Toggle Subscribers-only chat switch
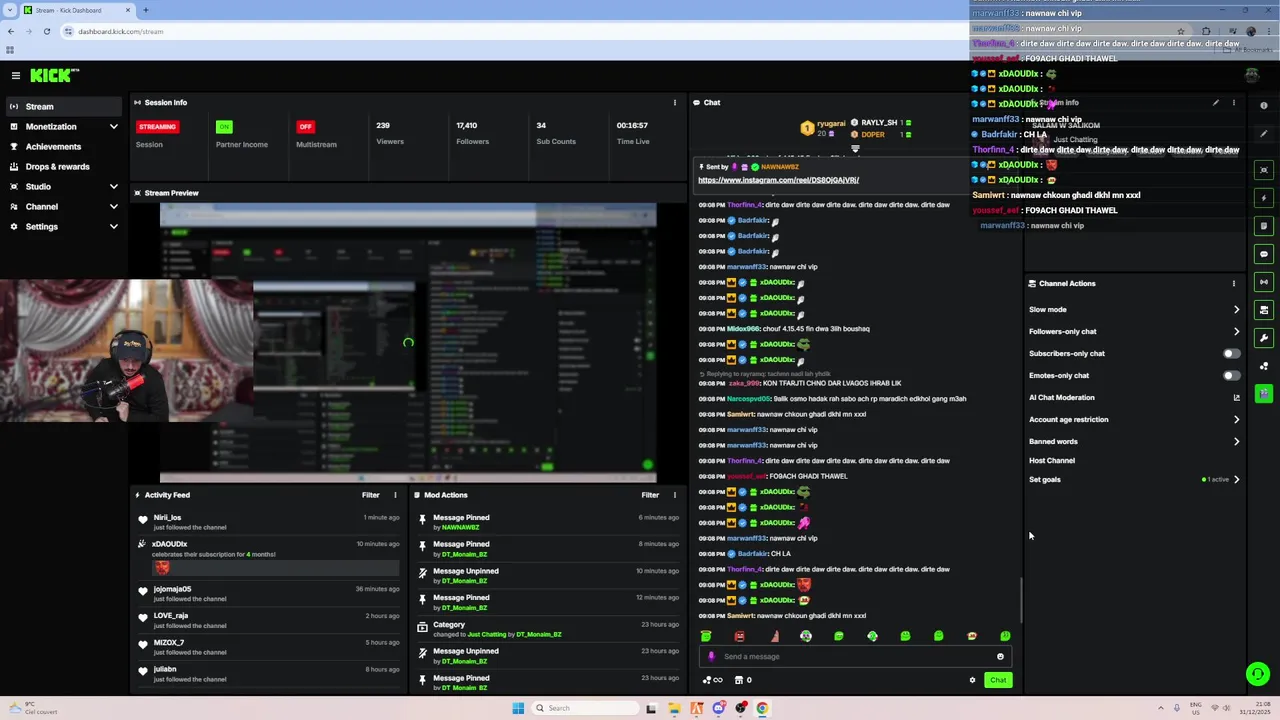 [1231, 354]
